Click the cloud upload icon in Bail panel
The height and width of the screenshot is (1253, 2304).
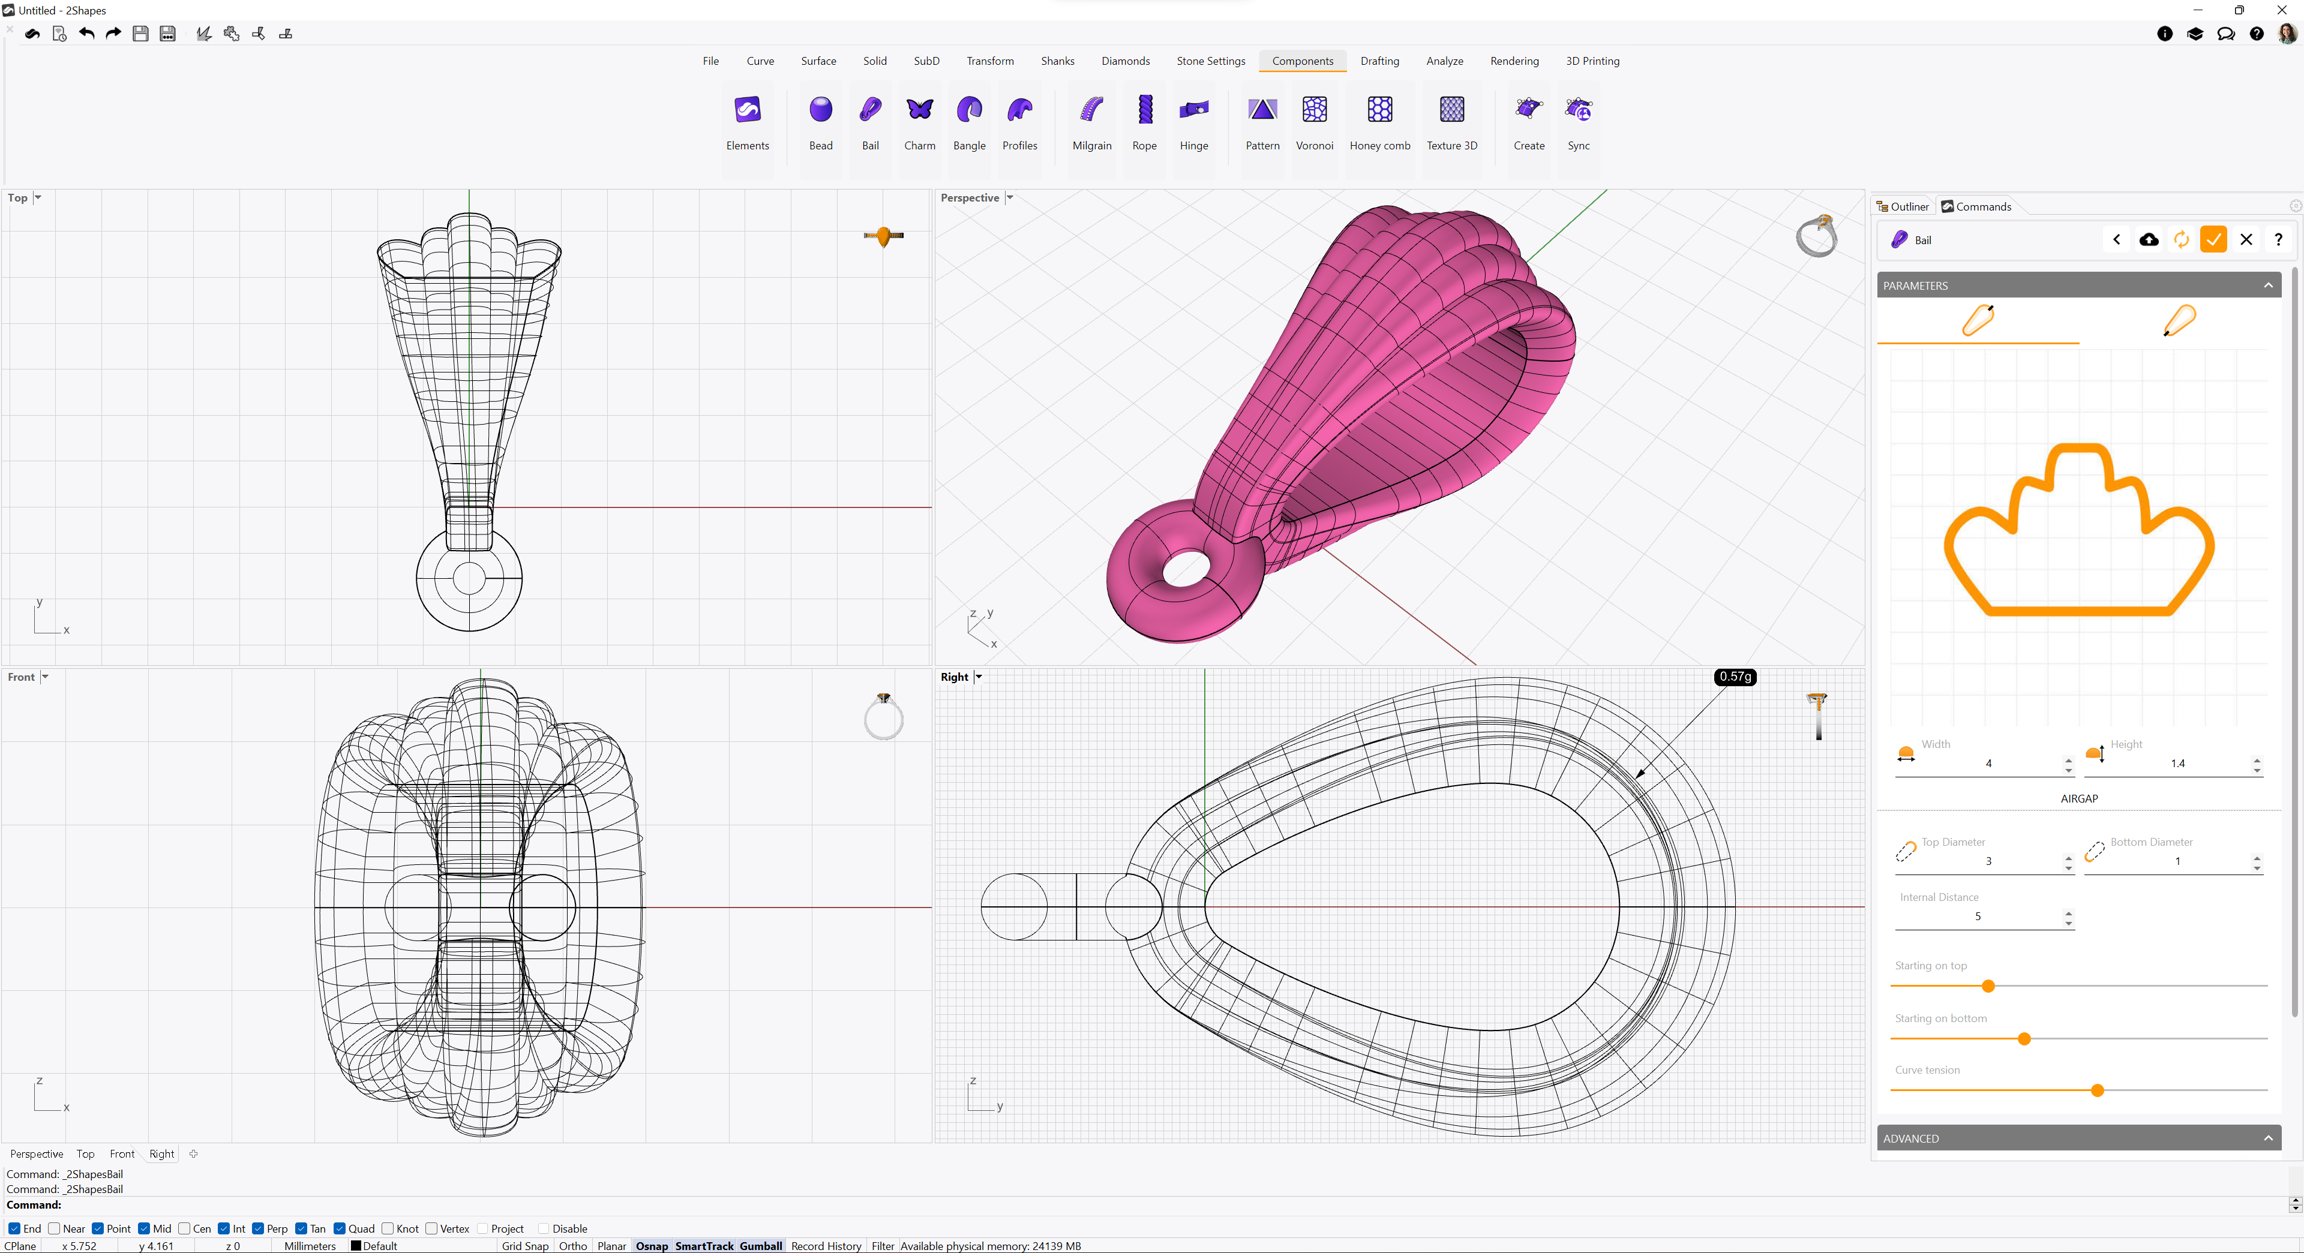tap(2148, 240)
